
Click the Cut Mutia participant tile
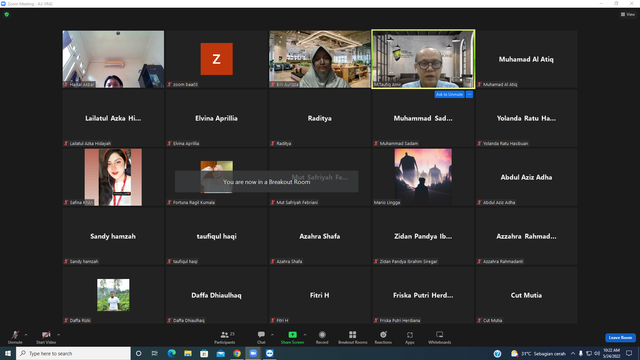tap(526, 295)
